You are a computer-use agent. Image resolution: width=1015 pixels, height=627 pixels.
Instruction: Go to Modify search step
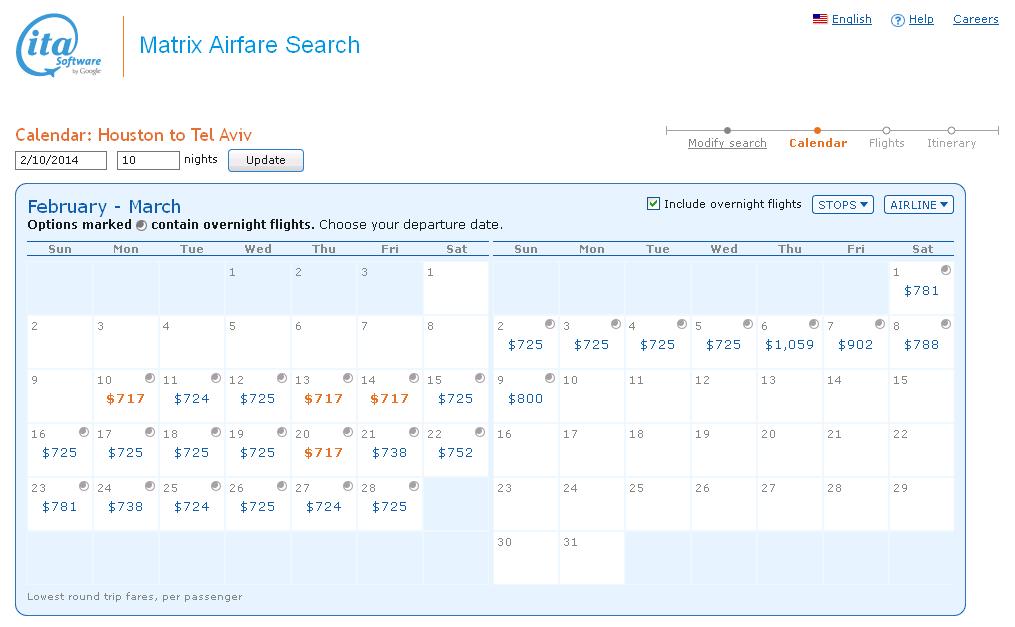click(x=727, y=143)
